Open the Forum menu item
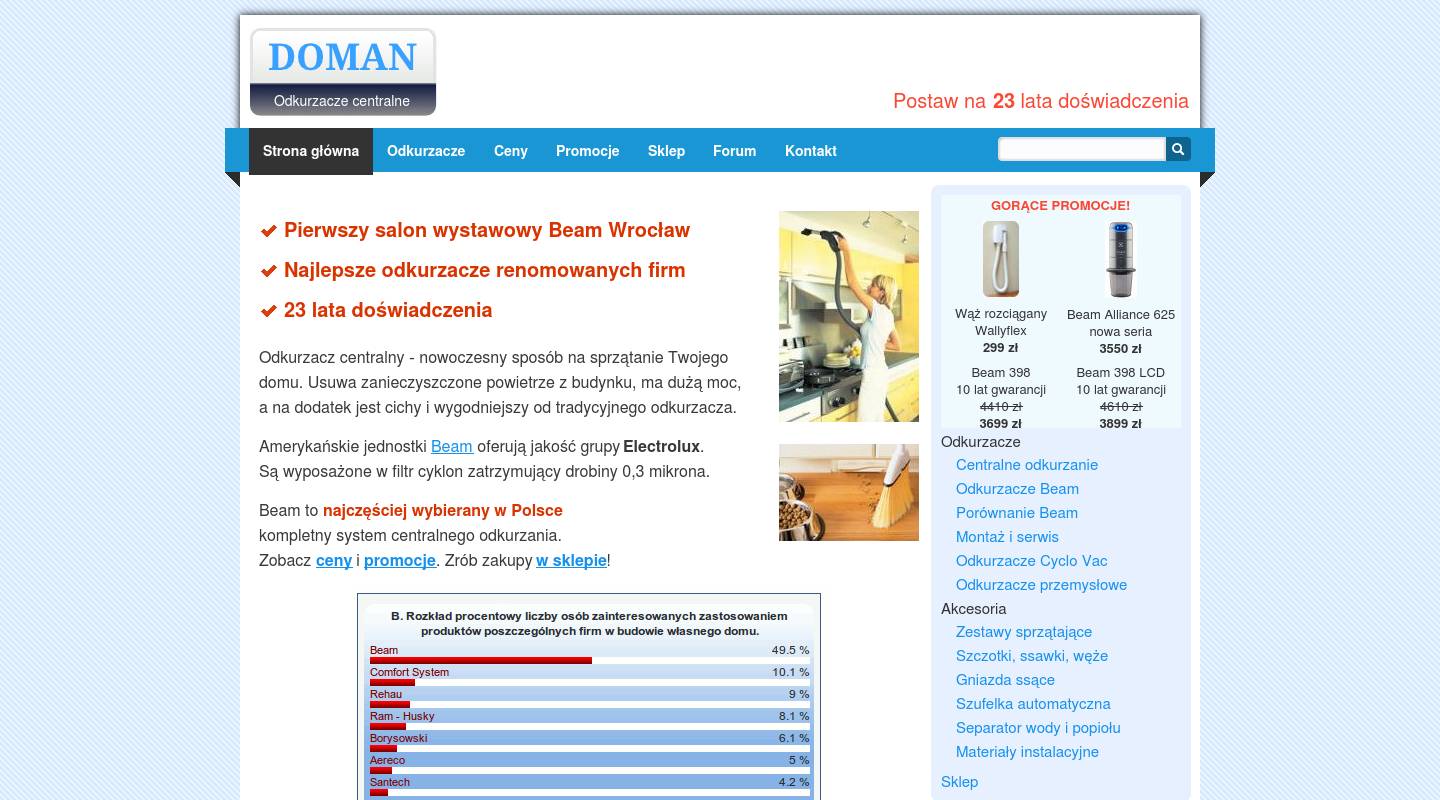This screenshot has height=800, width=1440. (x=735, y=151)
